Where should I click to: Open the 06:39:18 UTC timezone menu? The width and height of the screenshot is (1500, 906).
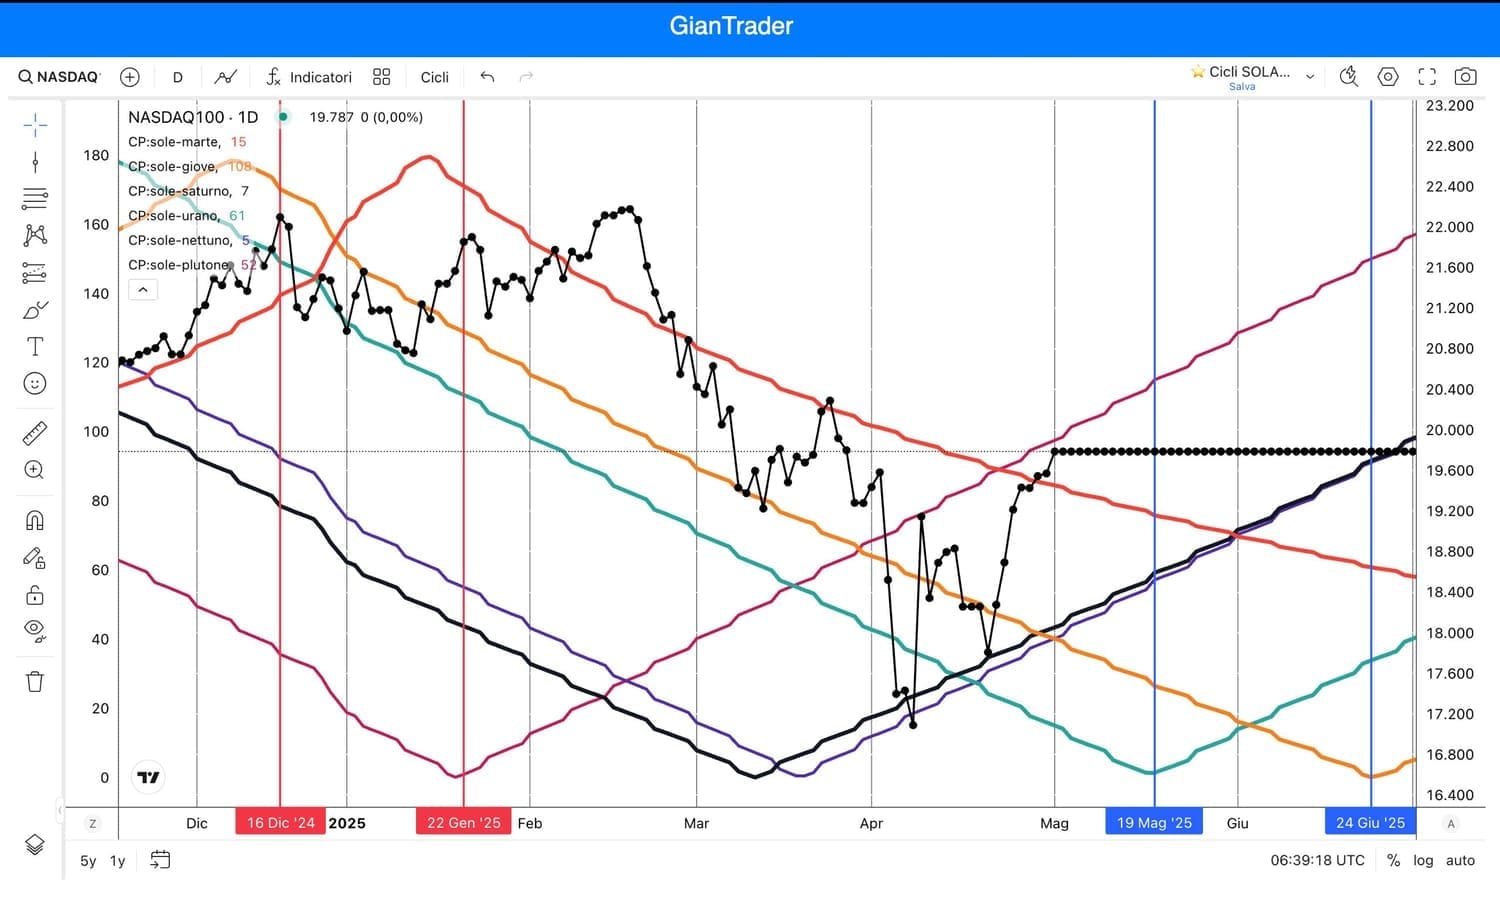point(1317,860)
